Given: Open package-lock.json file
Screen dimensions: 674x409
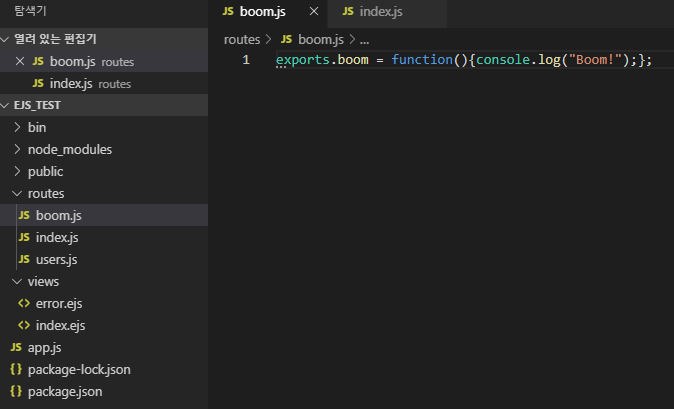Looking at the screenshot, I should 78,369.
